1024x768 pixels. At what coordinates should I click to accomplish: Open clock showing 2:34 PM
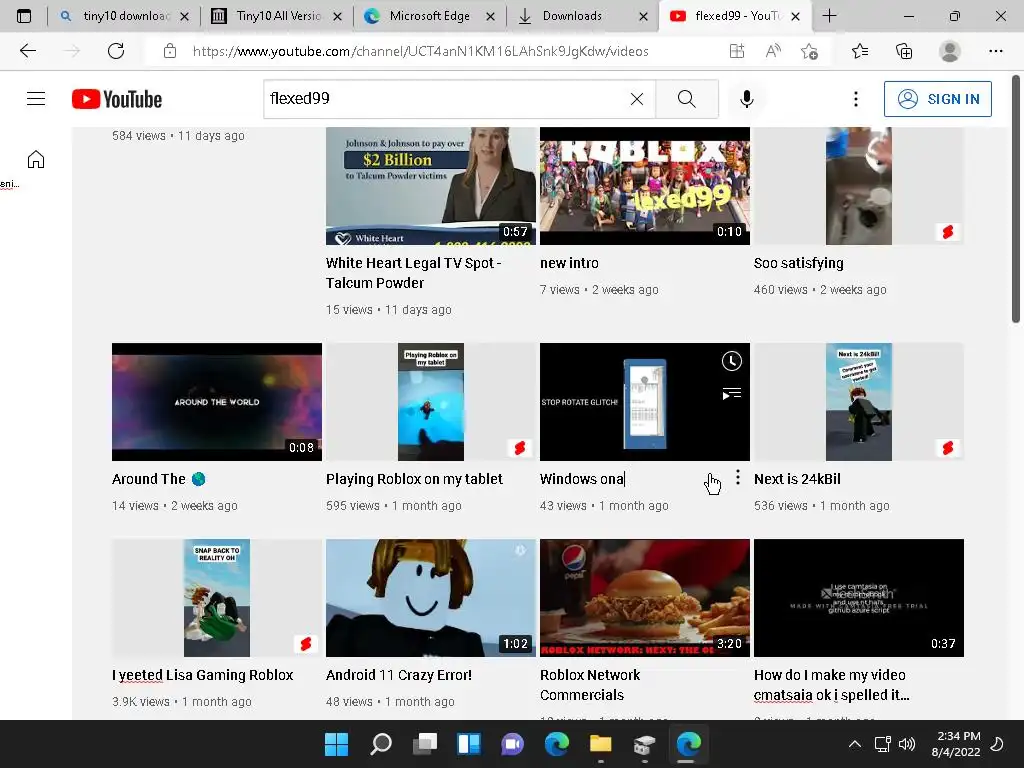point(955,744)
